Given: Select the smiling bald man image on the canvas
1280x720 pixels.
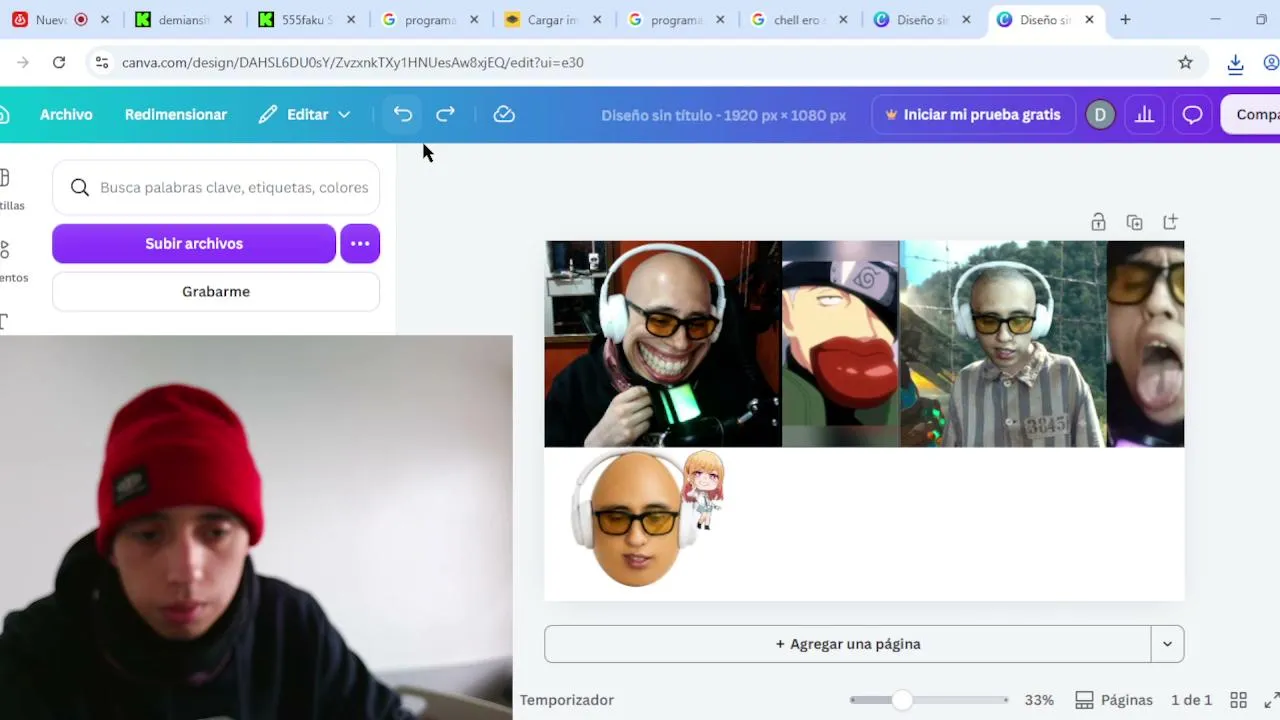Looking at the screenshot, I should coord(663,344).
